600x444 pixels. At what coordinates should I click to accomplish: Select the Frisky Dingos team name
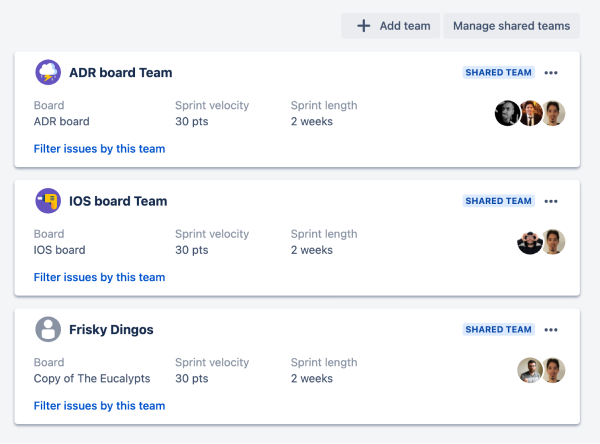(x=111, y=329)
